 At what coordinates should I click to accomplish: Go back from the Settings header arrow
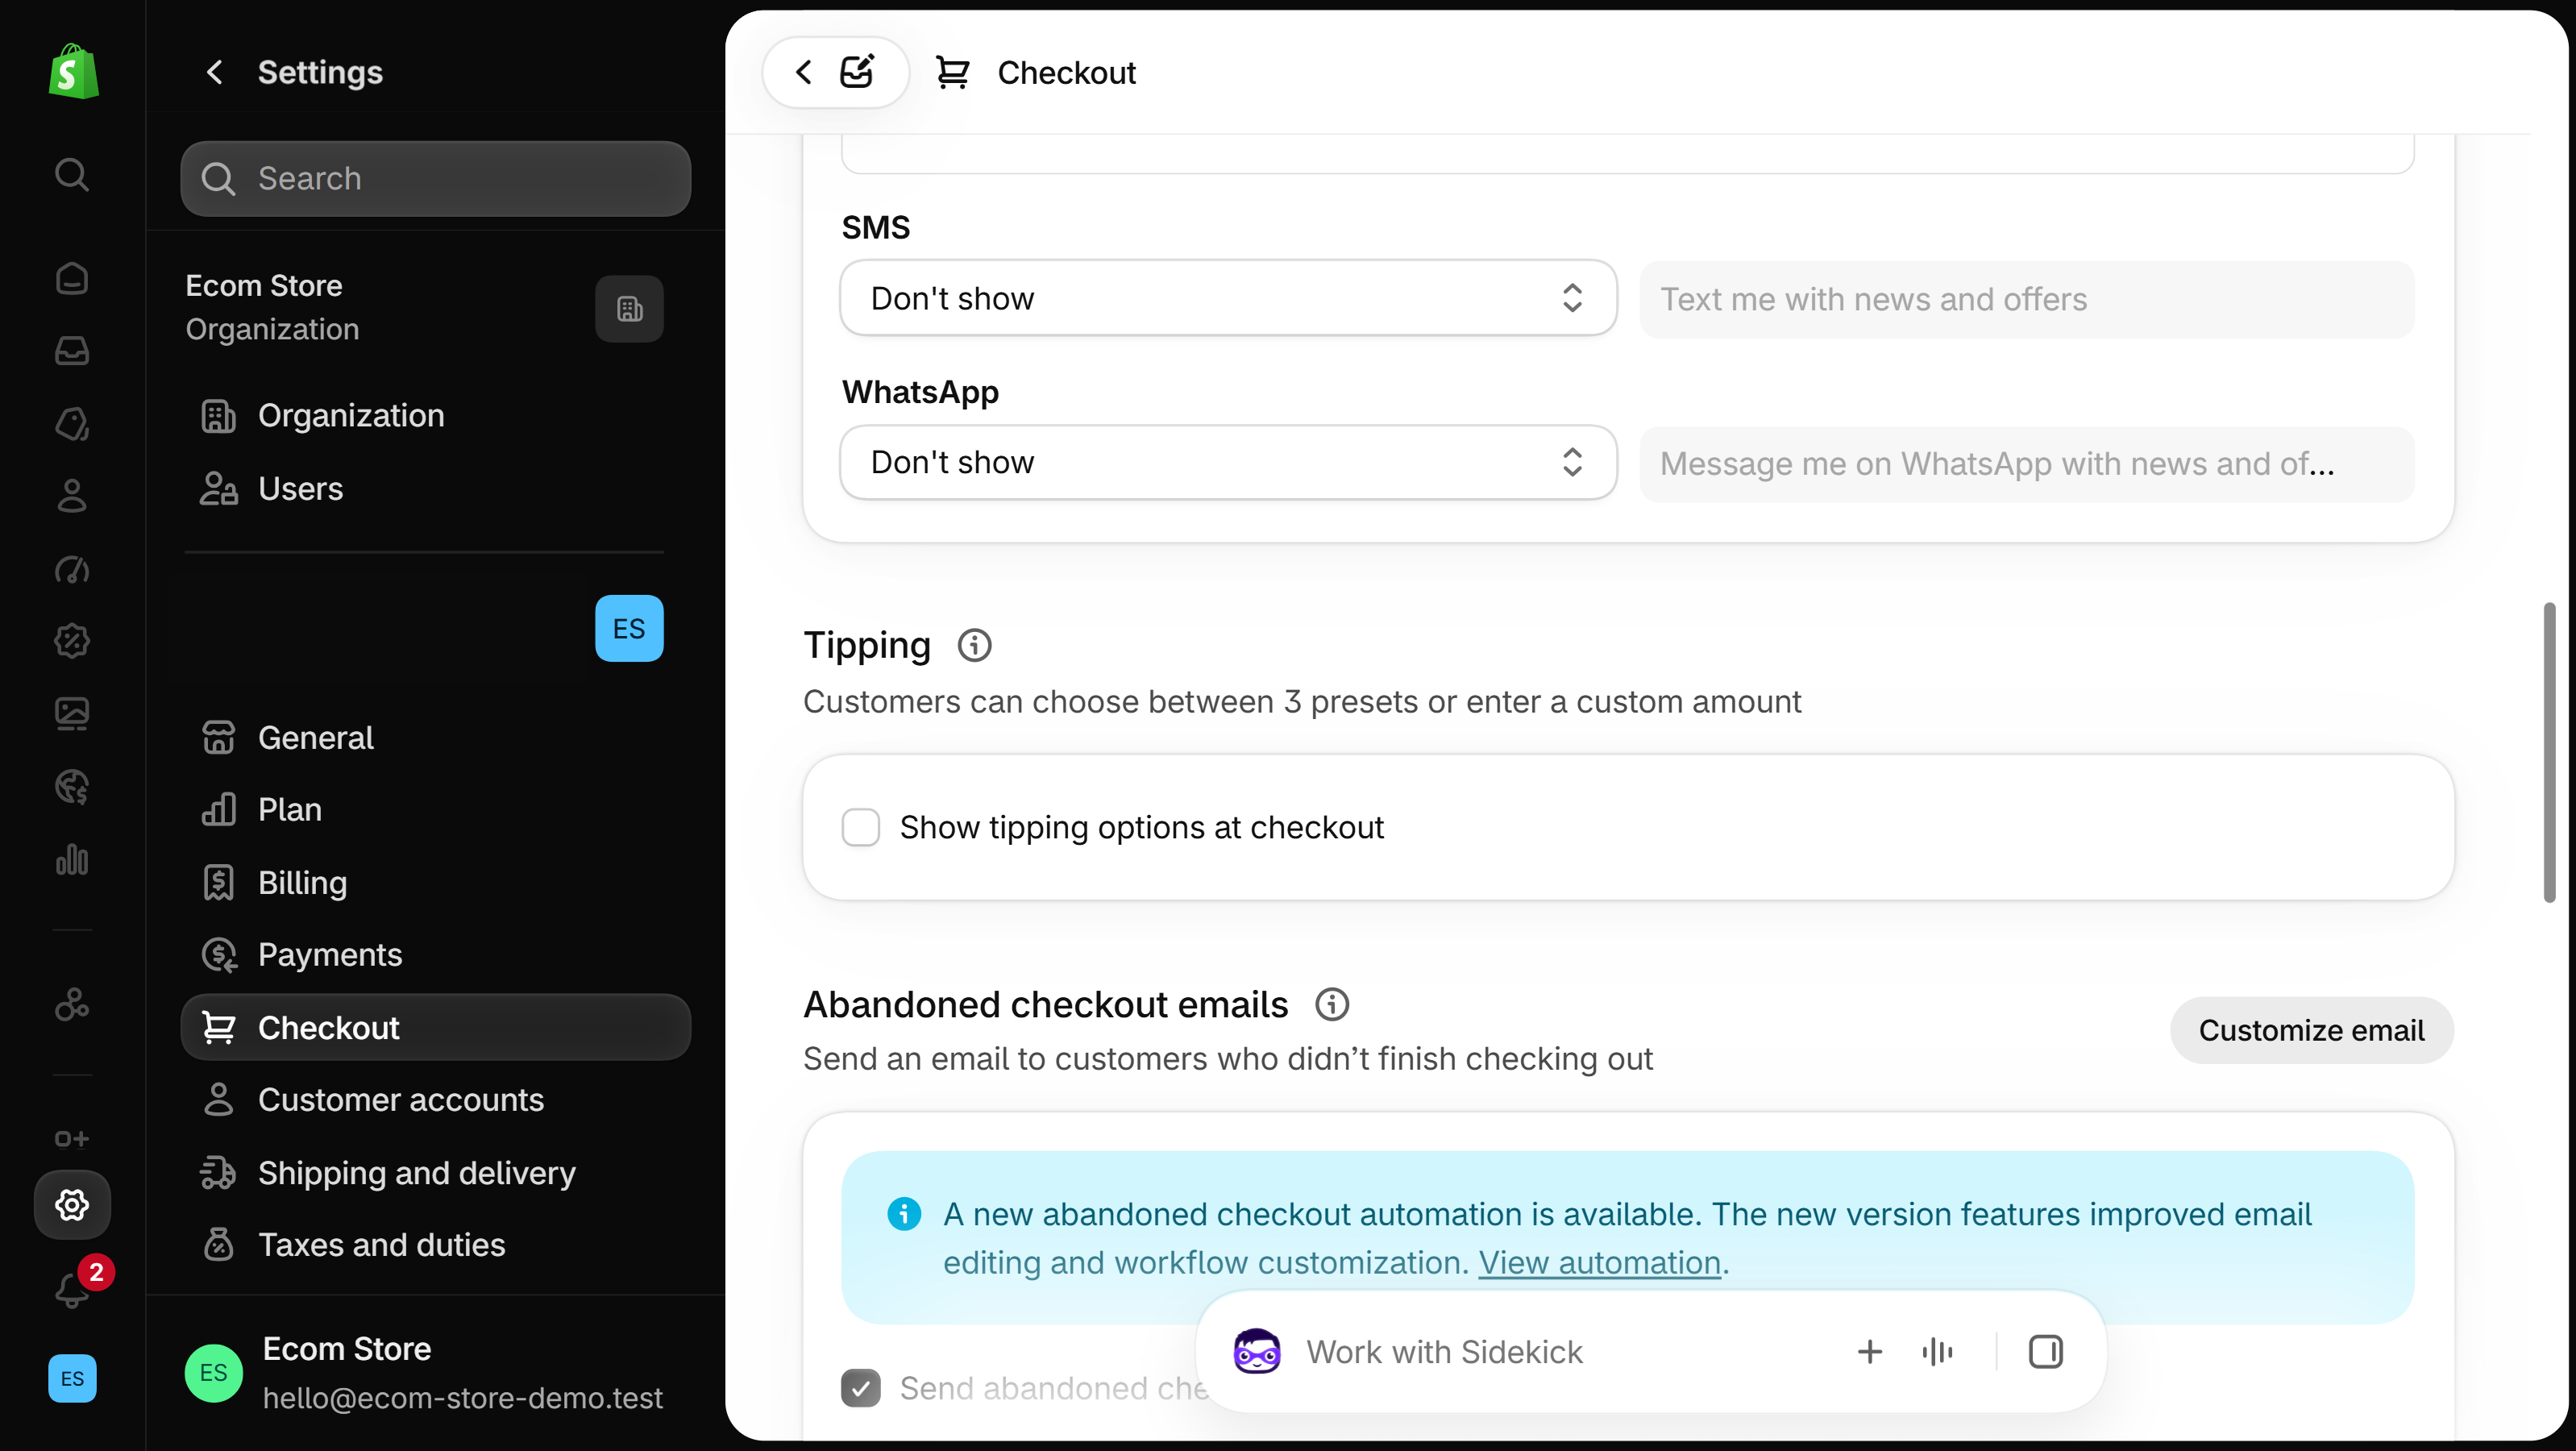point(214,72)
